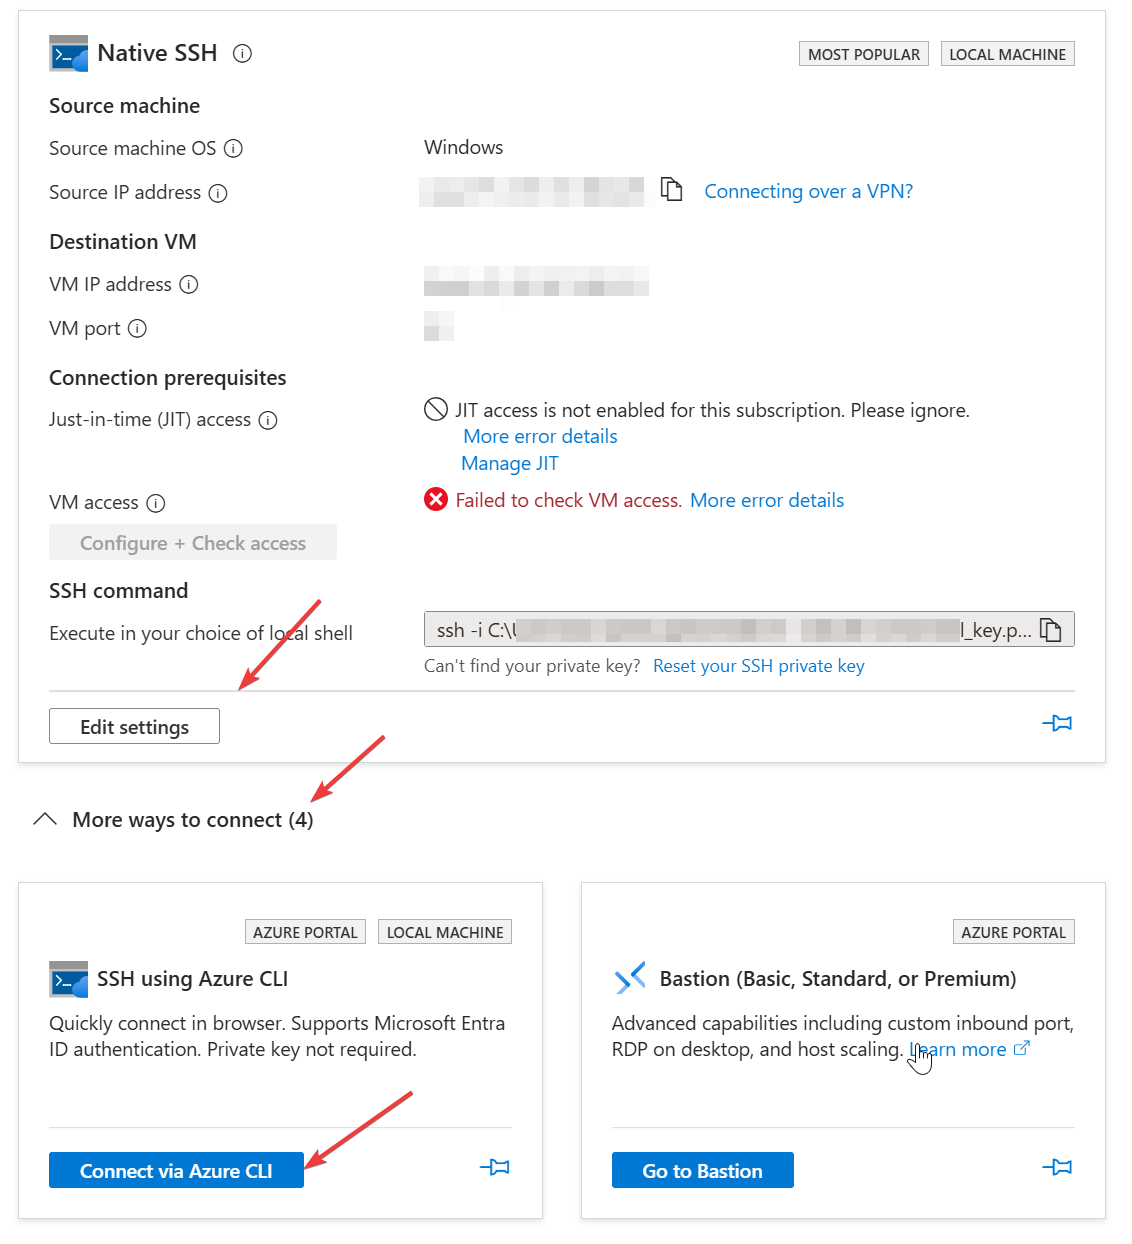
Task: Copy the source IP address
Action: pos(672,189)
